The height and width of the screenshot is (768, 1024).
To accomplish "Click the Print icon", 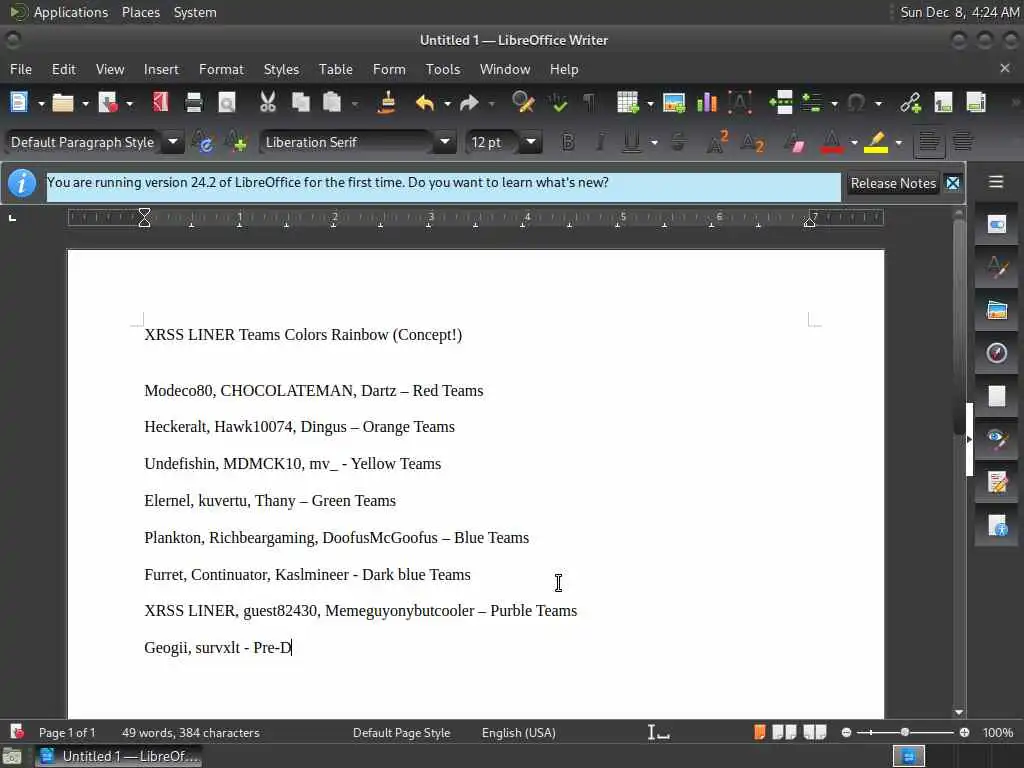I will pyautogui.click(x=194, y=103).
